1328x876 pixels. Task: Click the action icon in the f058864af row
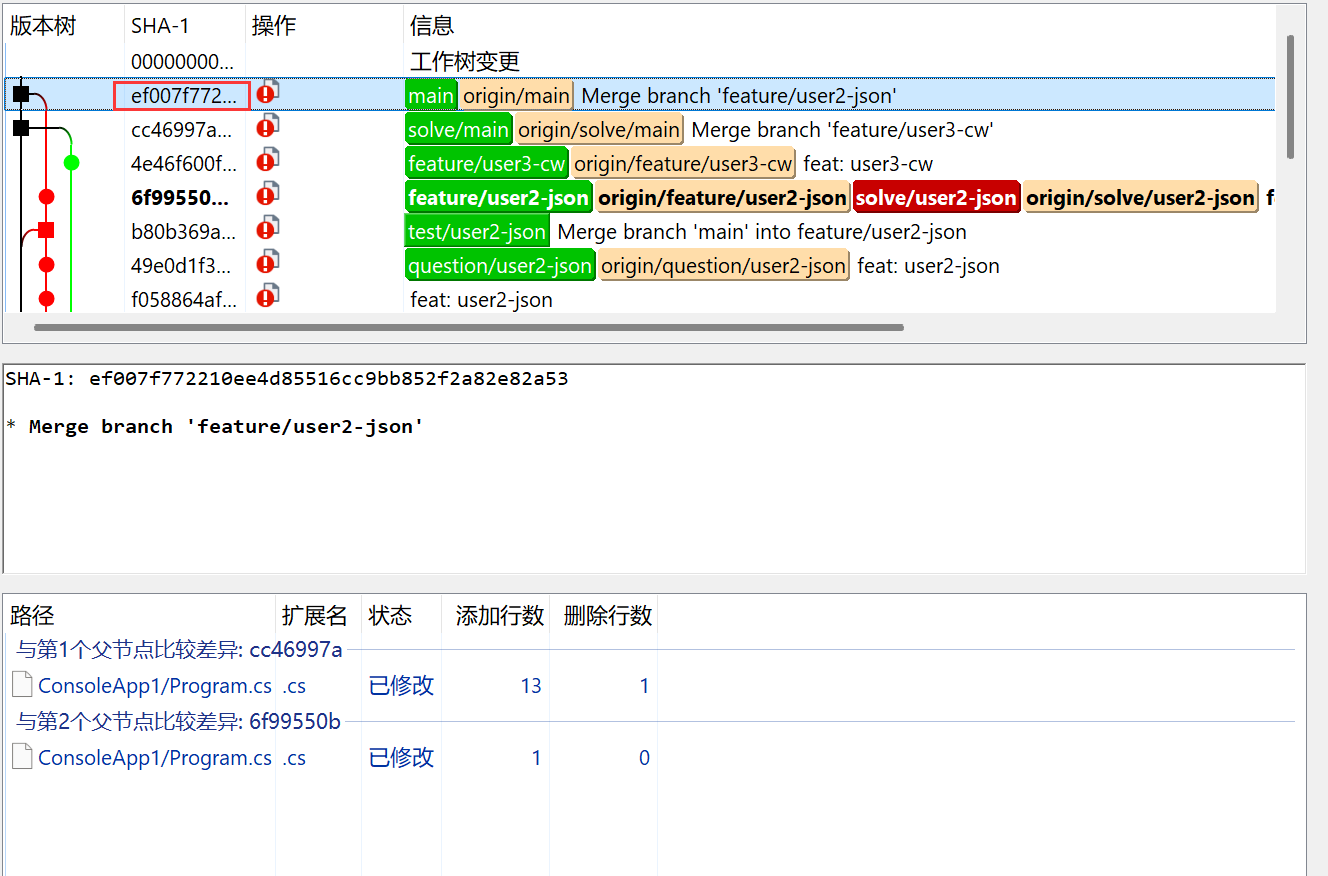click(x=267, y=297)
